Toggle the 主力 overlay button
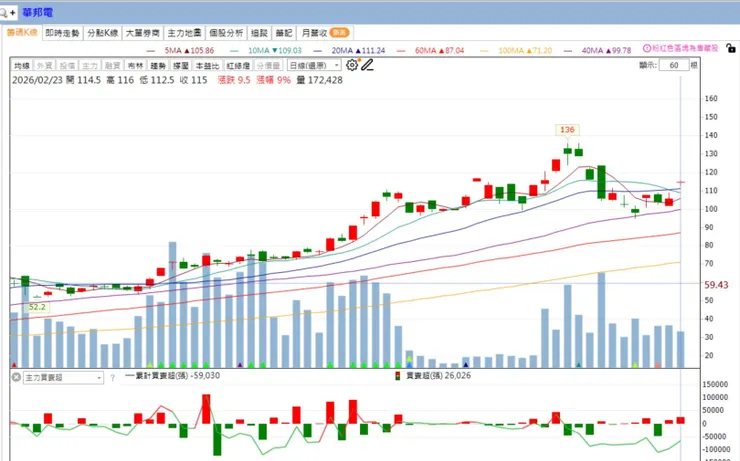Image resolution: width=740 pixels, height=461 pixels. [90, 66]
